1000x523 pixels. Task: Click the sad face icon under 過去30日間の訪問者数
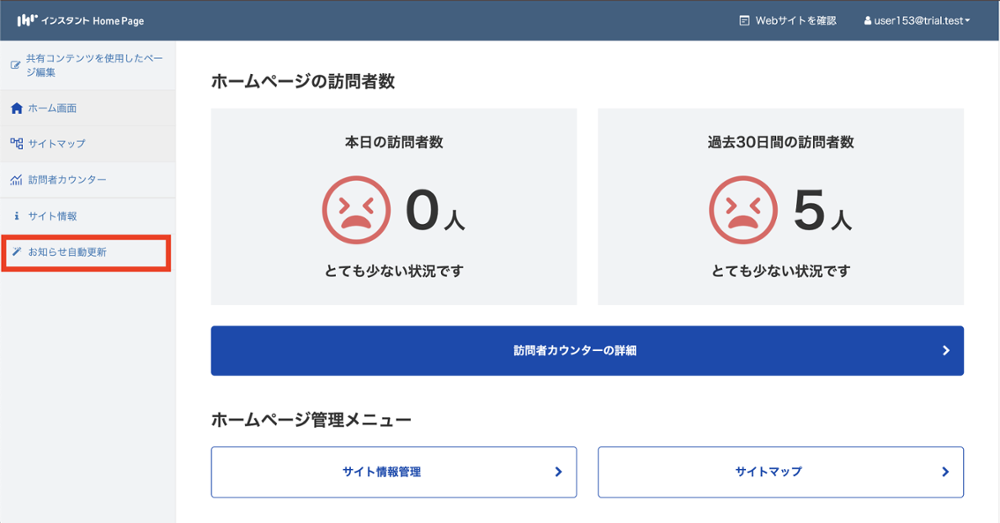(741, 210)
